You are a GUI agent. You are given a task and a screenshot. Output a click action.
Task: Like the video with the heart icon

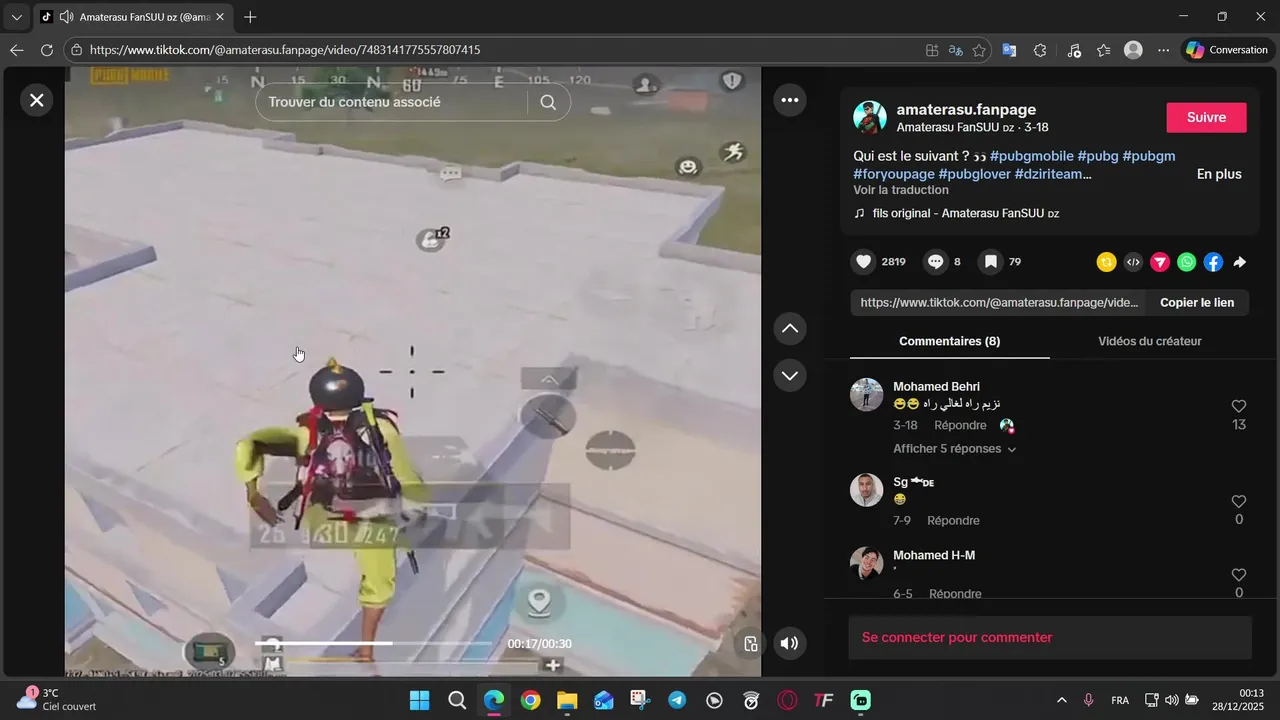pos(864,262)
